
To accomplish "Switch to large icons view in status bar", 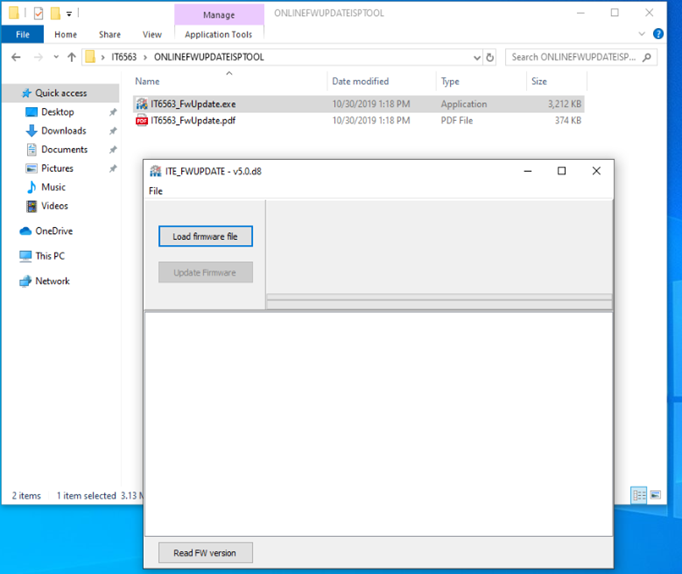I will coord(655,495).
